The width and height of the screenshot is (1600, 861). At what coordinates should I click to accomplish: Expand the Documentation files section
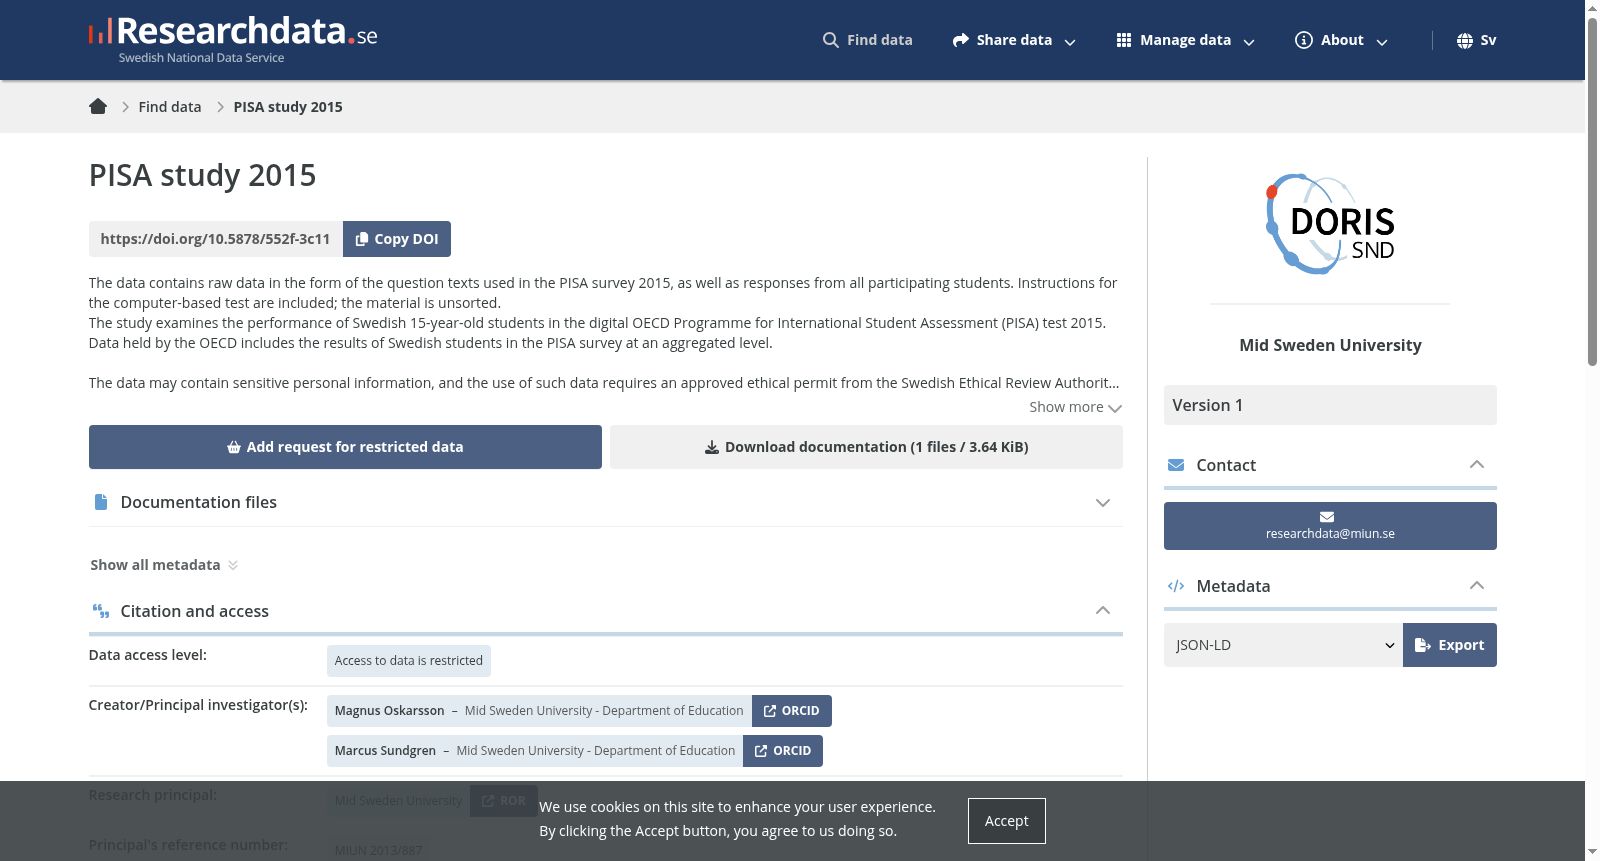[606, 502]
